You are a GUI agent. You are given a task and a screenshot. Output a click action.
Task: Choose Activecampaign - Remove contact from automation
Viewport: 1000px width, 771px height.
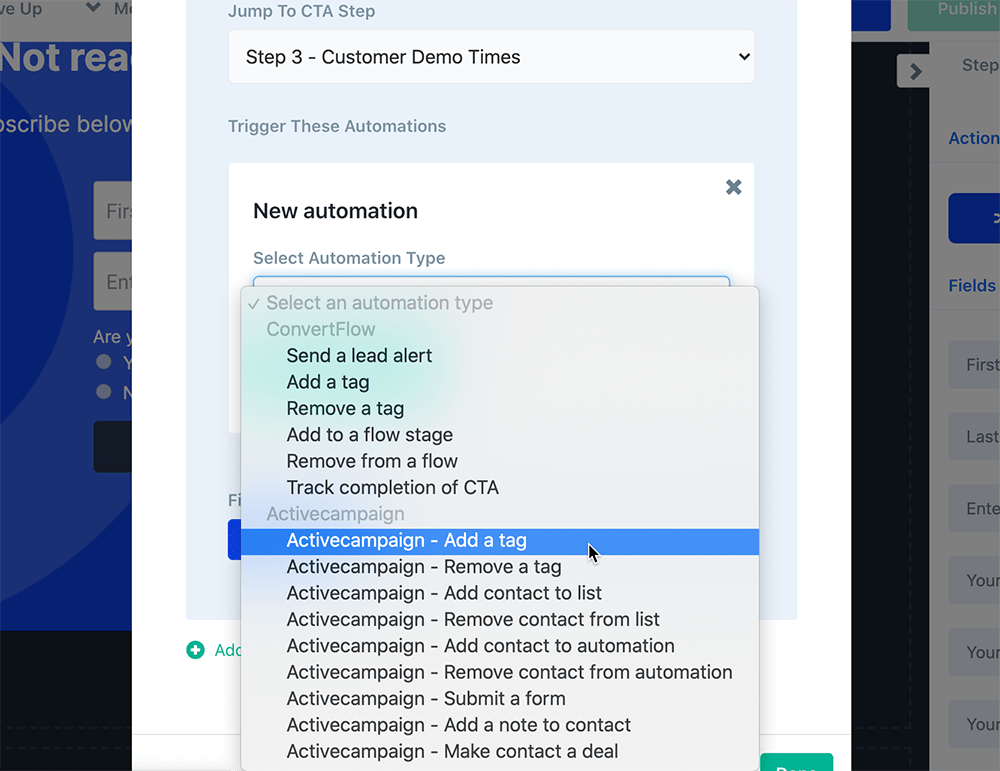coord(499,672)
